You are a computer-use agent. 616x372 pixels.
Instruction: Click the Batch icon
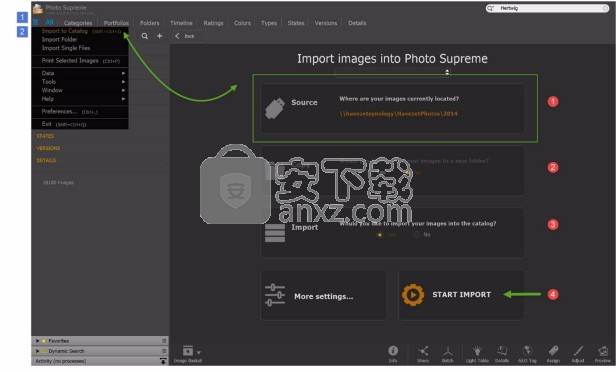pos(447,350)
